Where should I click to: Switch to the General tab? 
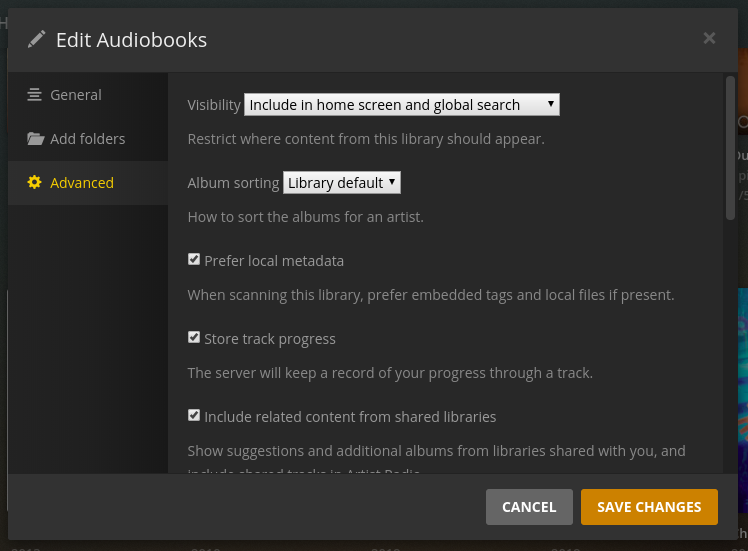[76, 95]
